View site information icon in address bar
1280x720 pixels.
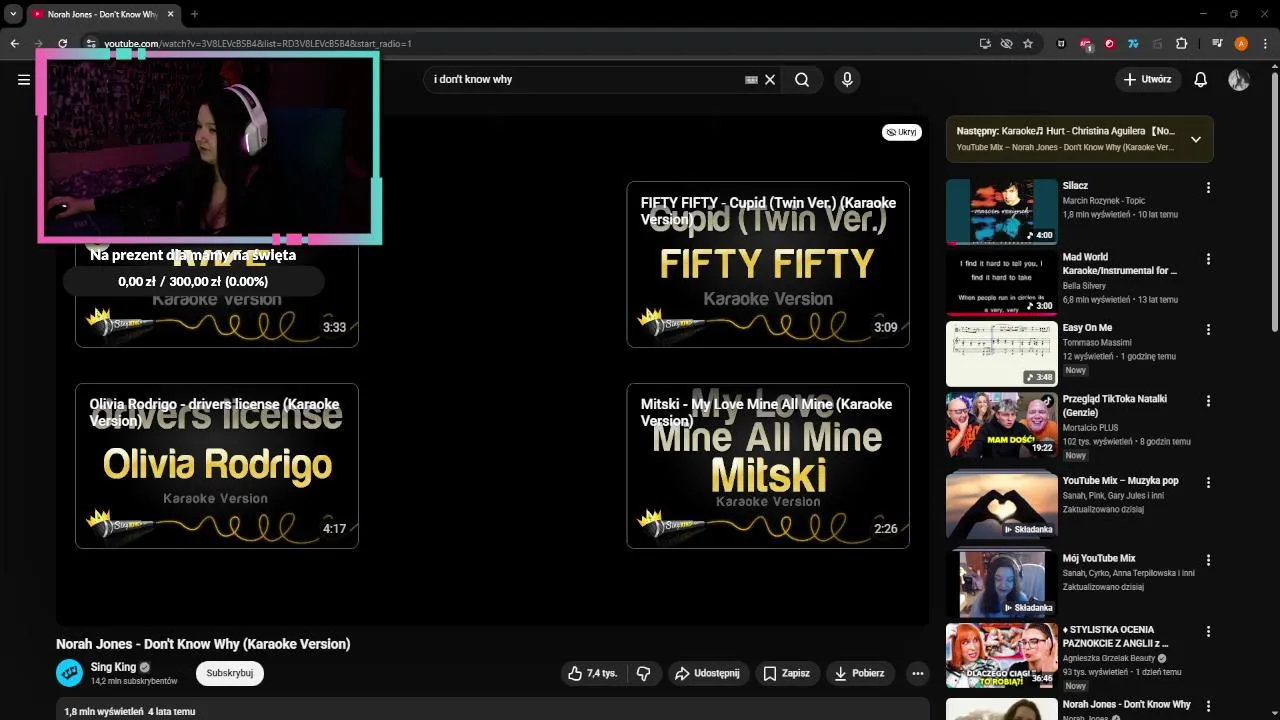tap(90, 43)
